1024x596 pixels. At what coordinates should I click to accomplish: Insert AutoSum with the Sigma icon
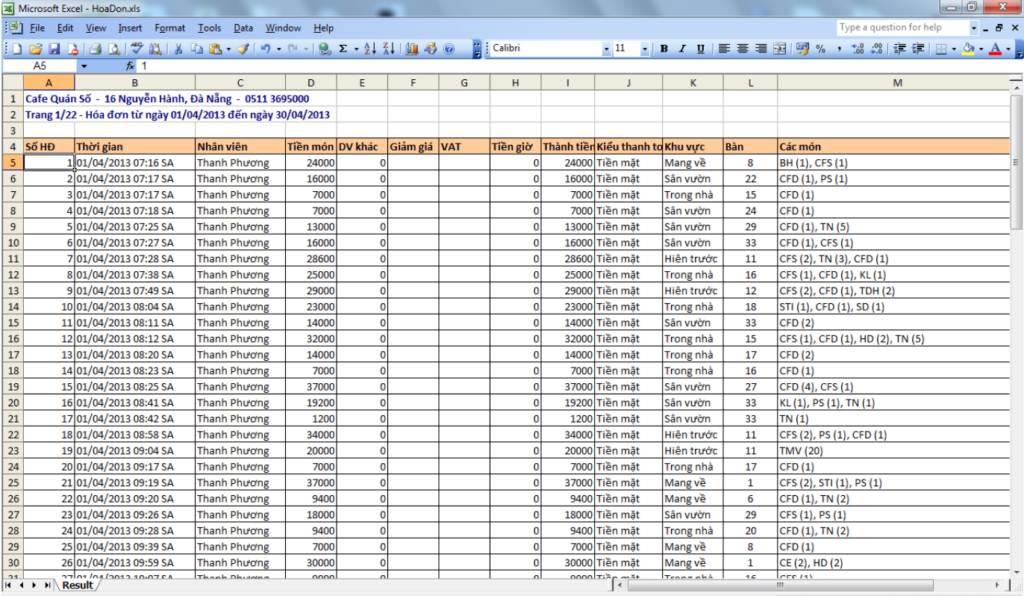(343, 49)
